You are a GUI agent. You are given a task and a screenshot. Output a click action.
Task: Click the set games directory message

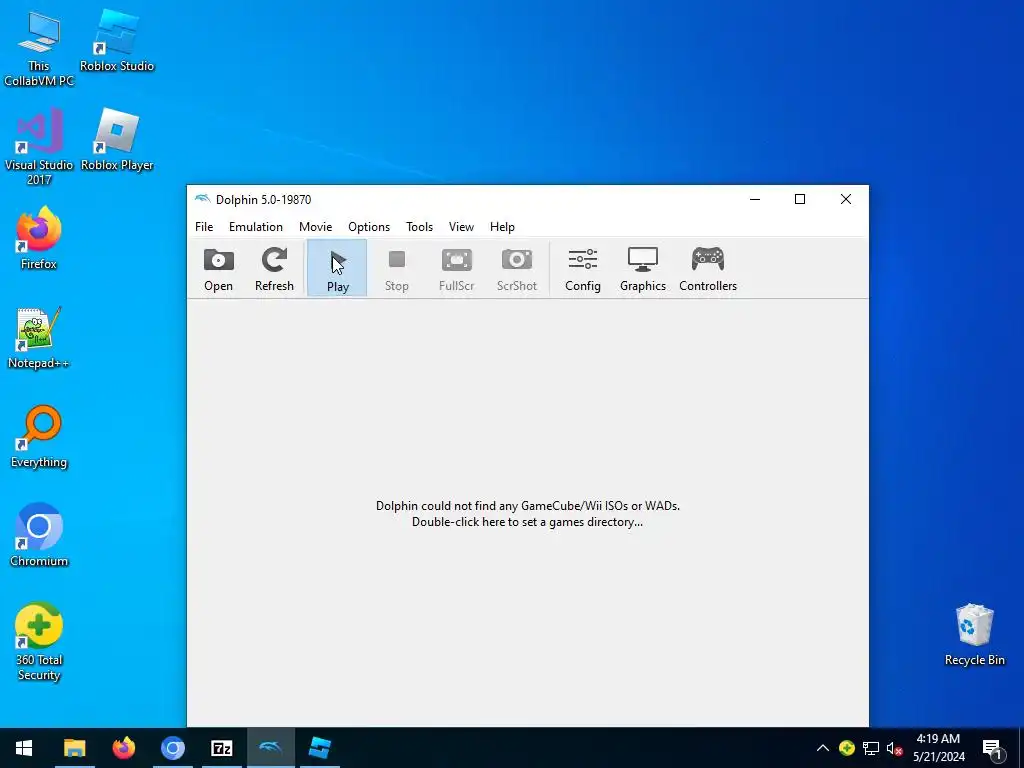point(528,514)
